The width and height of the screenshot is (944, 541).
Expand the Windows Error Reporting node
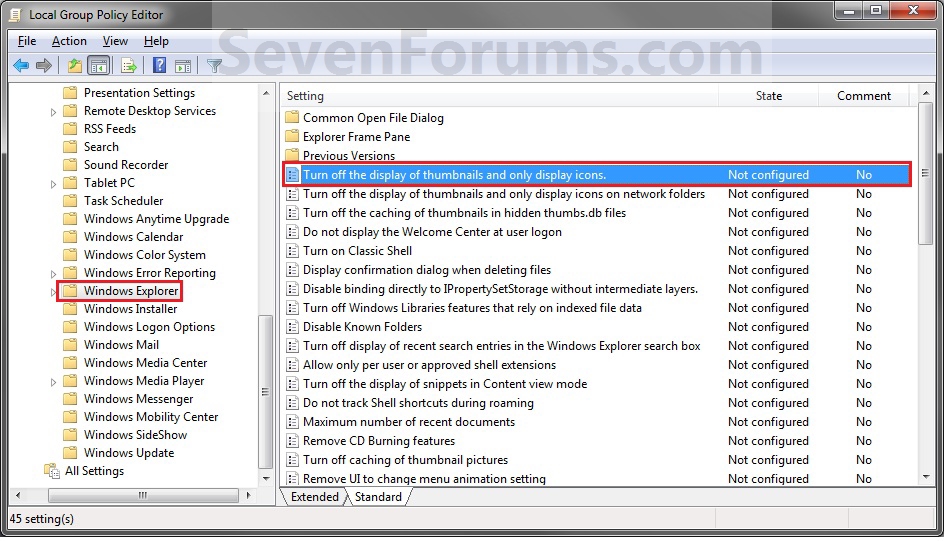coord(53,274)
